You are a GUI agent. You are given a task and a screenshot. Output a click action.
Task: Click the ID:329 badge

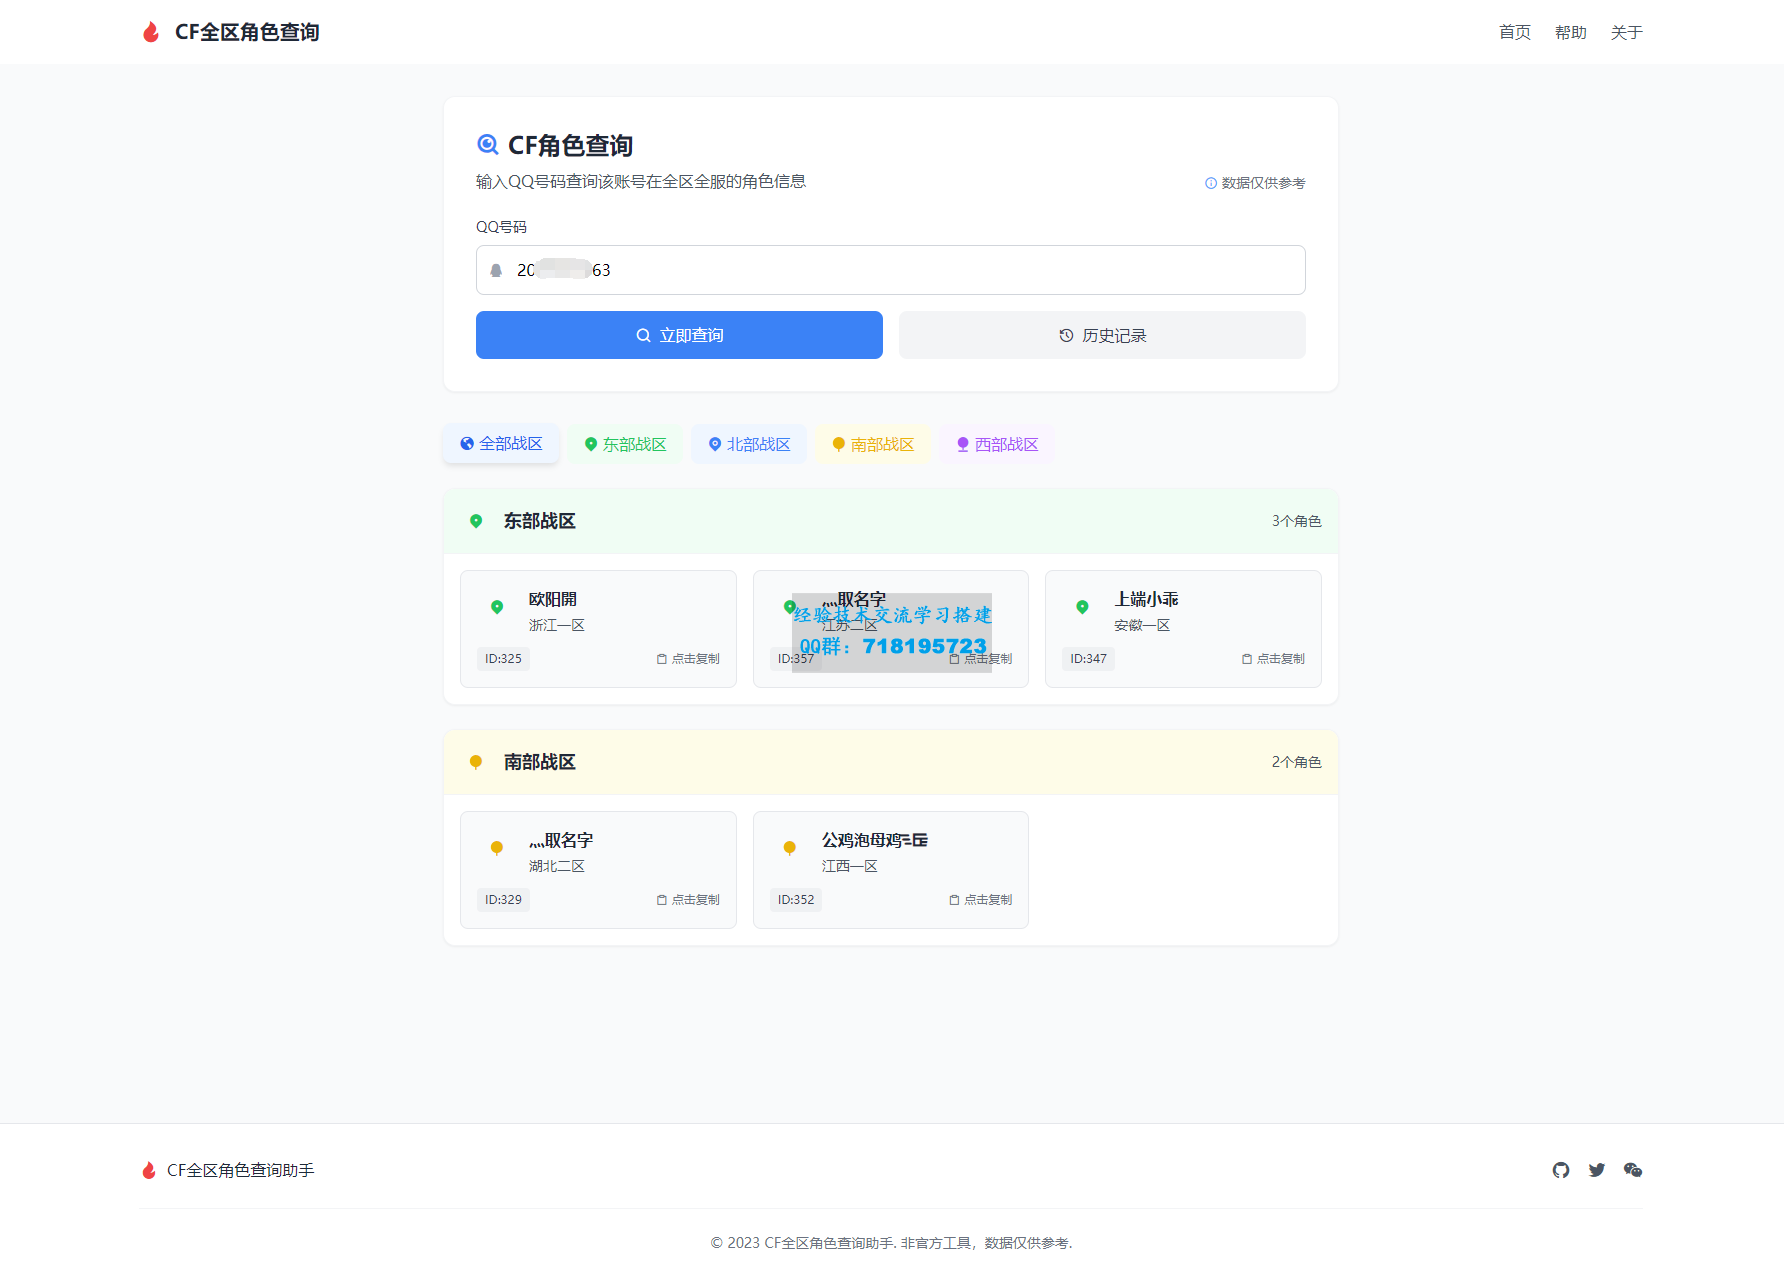(x=503, y=899)
